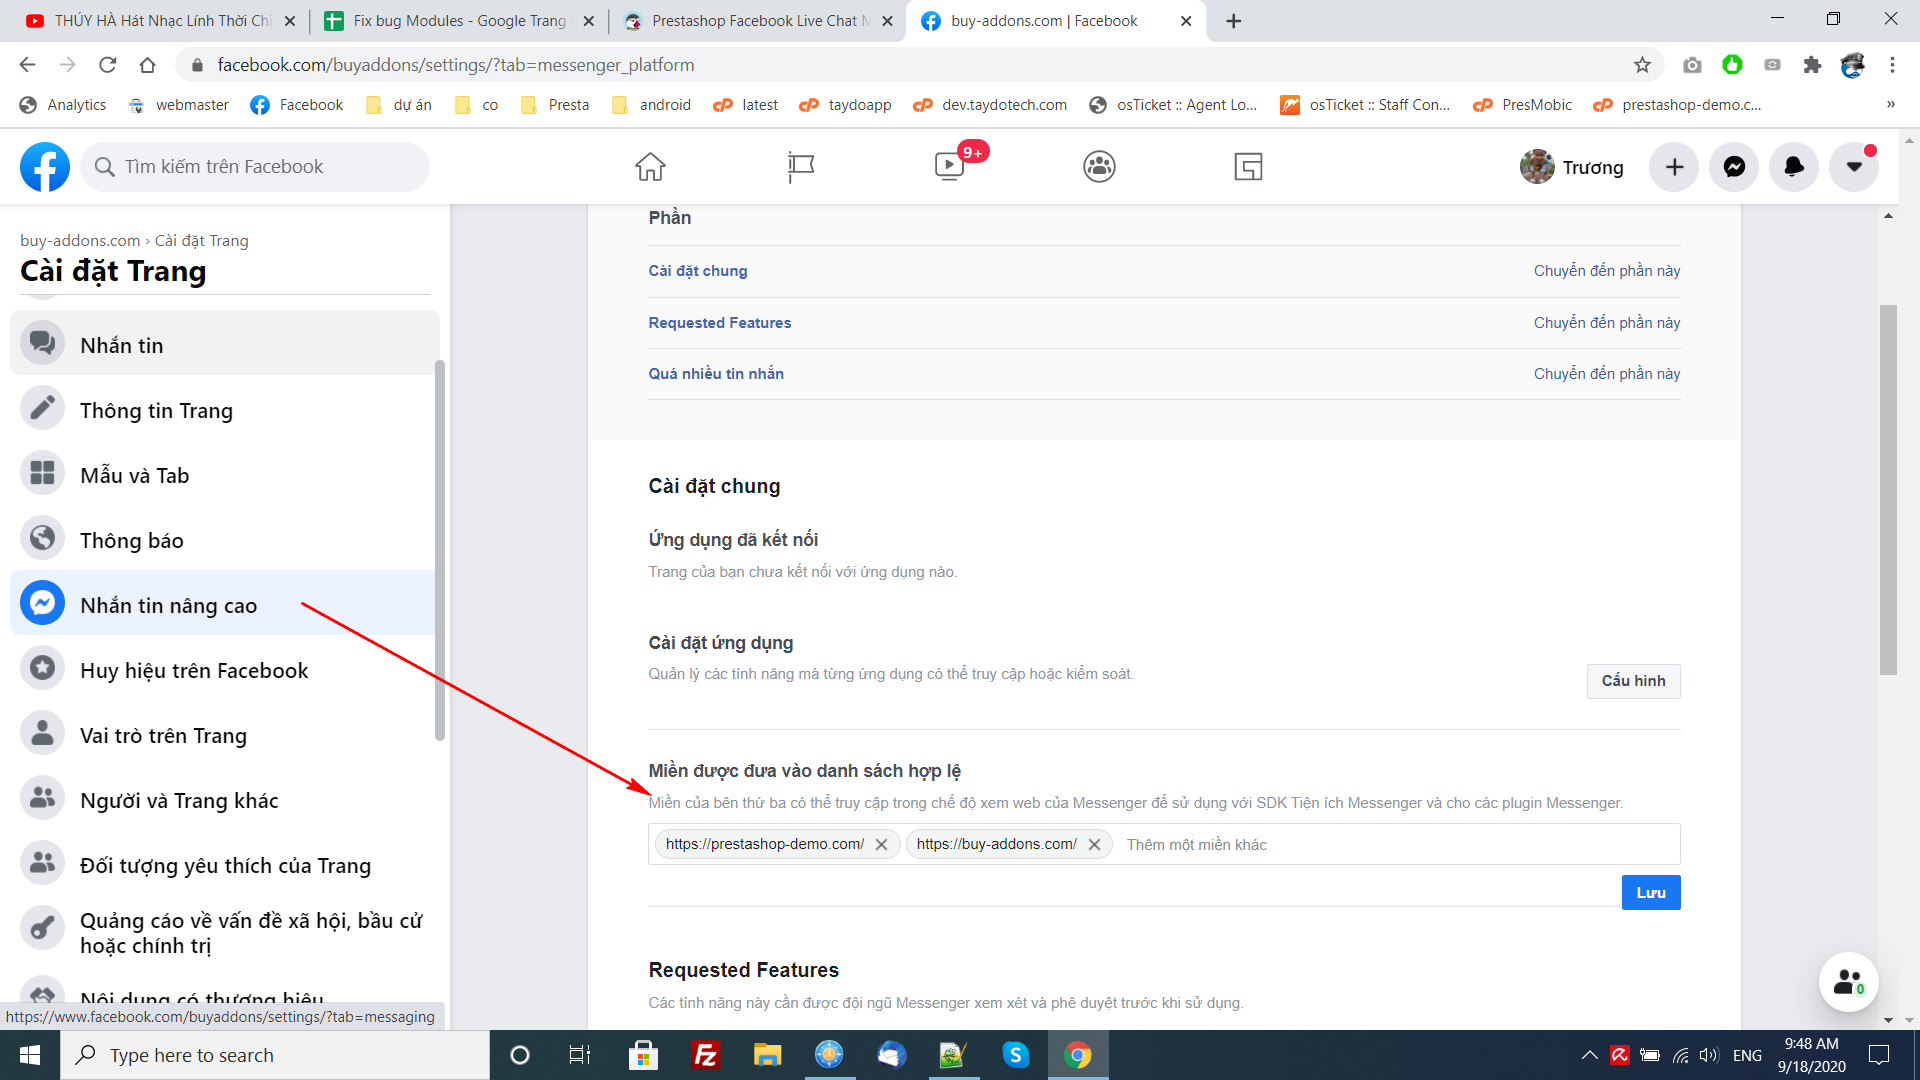Remove the prestashop-demo.com whitelisted domain
The width and height of the screenshot is (1920, 1080).
click(x=881, y=845)
